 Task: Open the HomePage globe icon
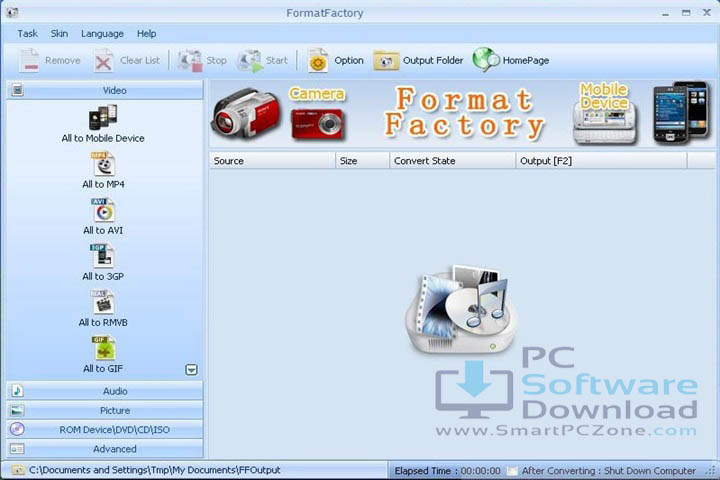(x=486, y=60)
